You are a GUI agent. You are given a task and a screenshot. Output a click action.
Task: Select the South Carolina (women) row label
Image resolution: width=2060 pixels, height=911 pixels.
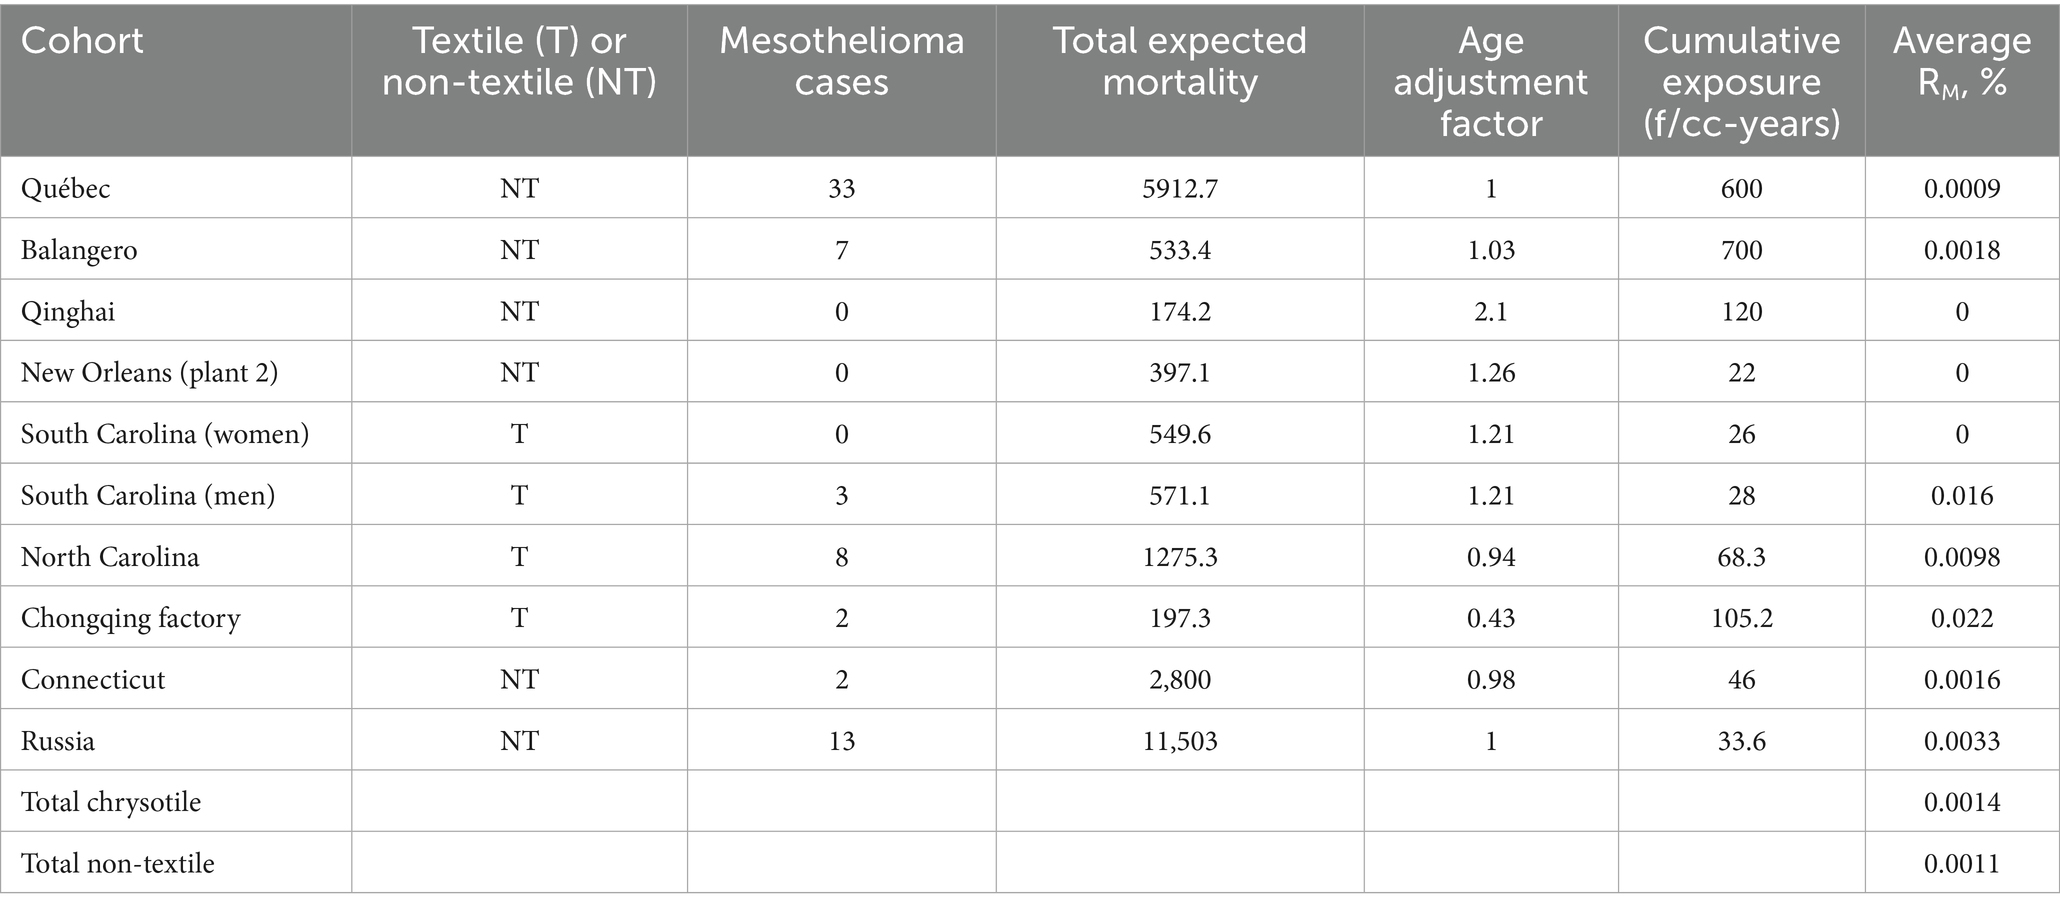point(165,434)
